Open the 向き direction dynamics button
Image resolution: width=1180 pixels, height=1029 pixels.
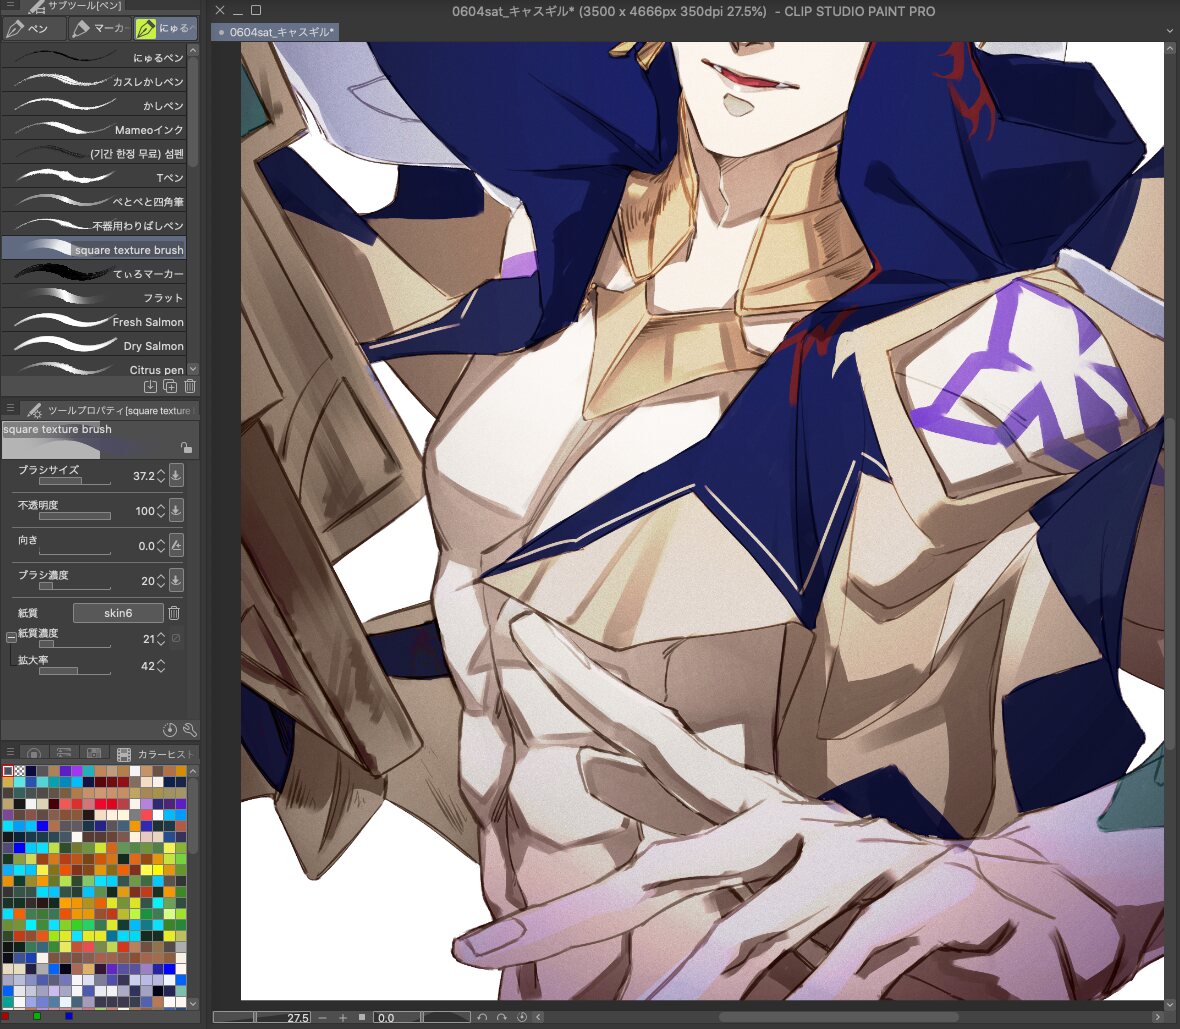click(176, 546)
